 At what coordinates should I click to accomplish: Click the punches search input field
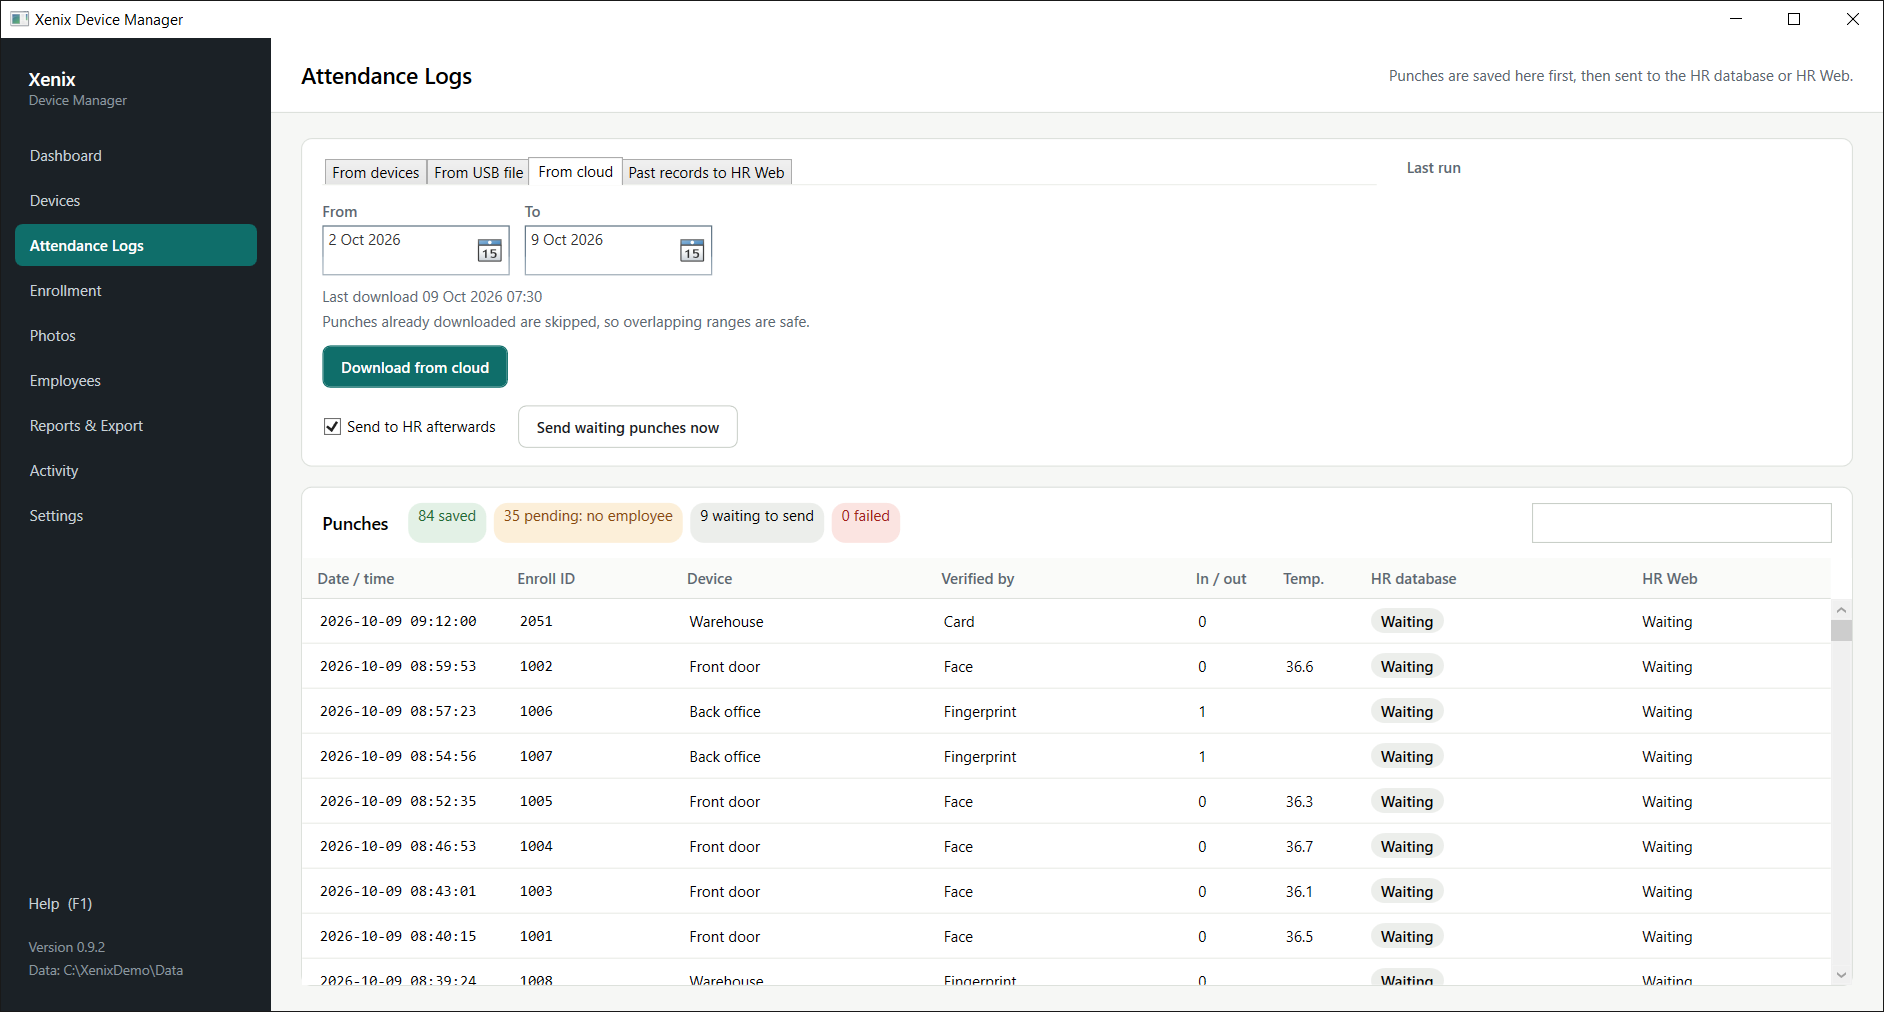[1681, 523]
